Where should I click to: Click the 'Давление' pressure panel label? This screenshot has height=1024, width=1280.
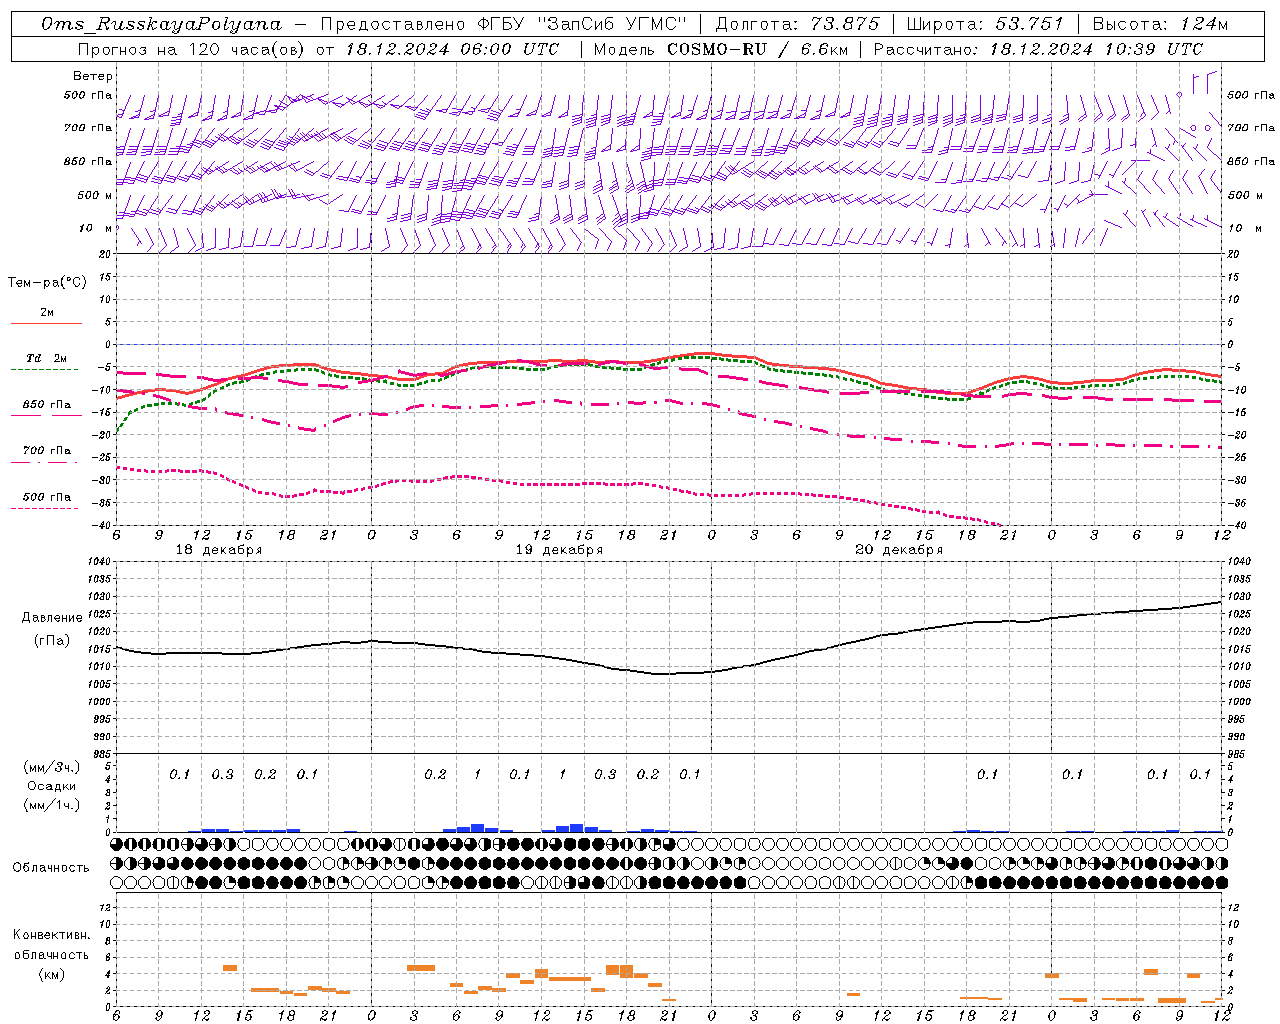pyautogui.click(x=53, y=618)
